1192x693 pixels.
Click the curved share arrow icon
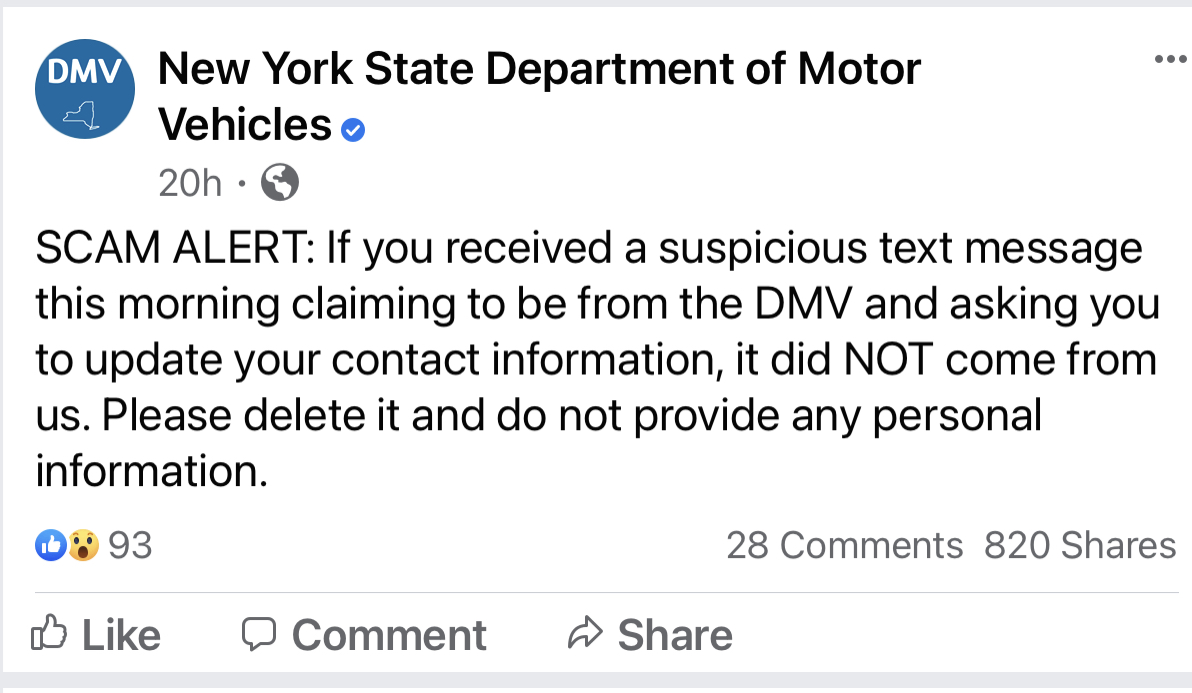(x=582, y=634)
